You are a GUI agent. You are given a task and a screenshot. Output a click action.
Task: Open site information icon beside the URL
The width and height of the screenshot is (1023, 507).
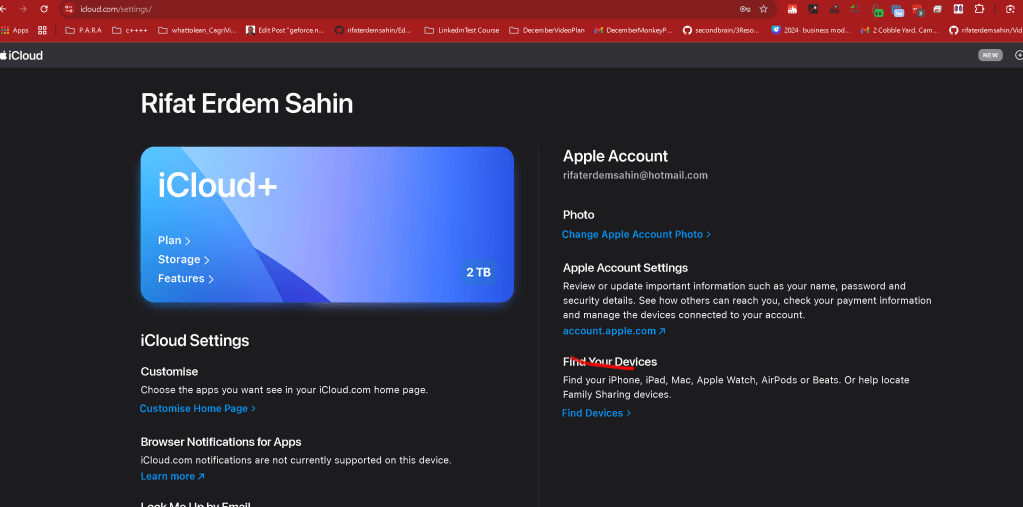pos(69,9)
